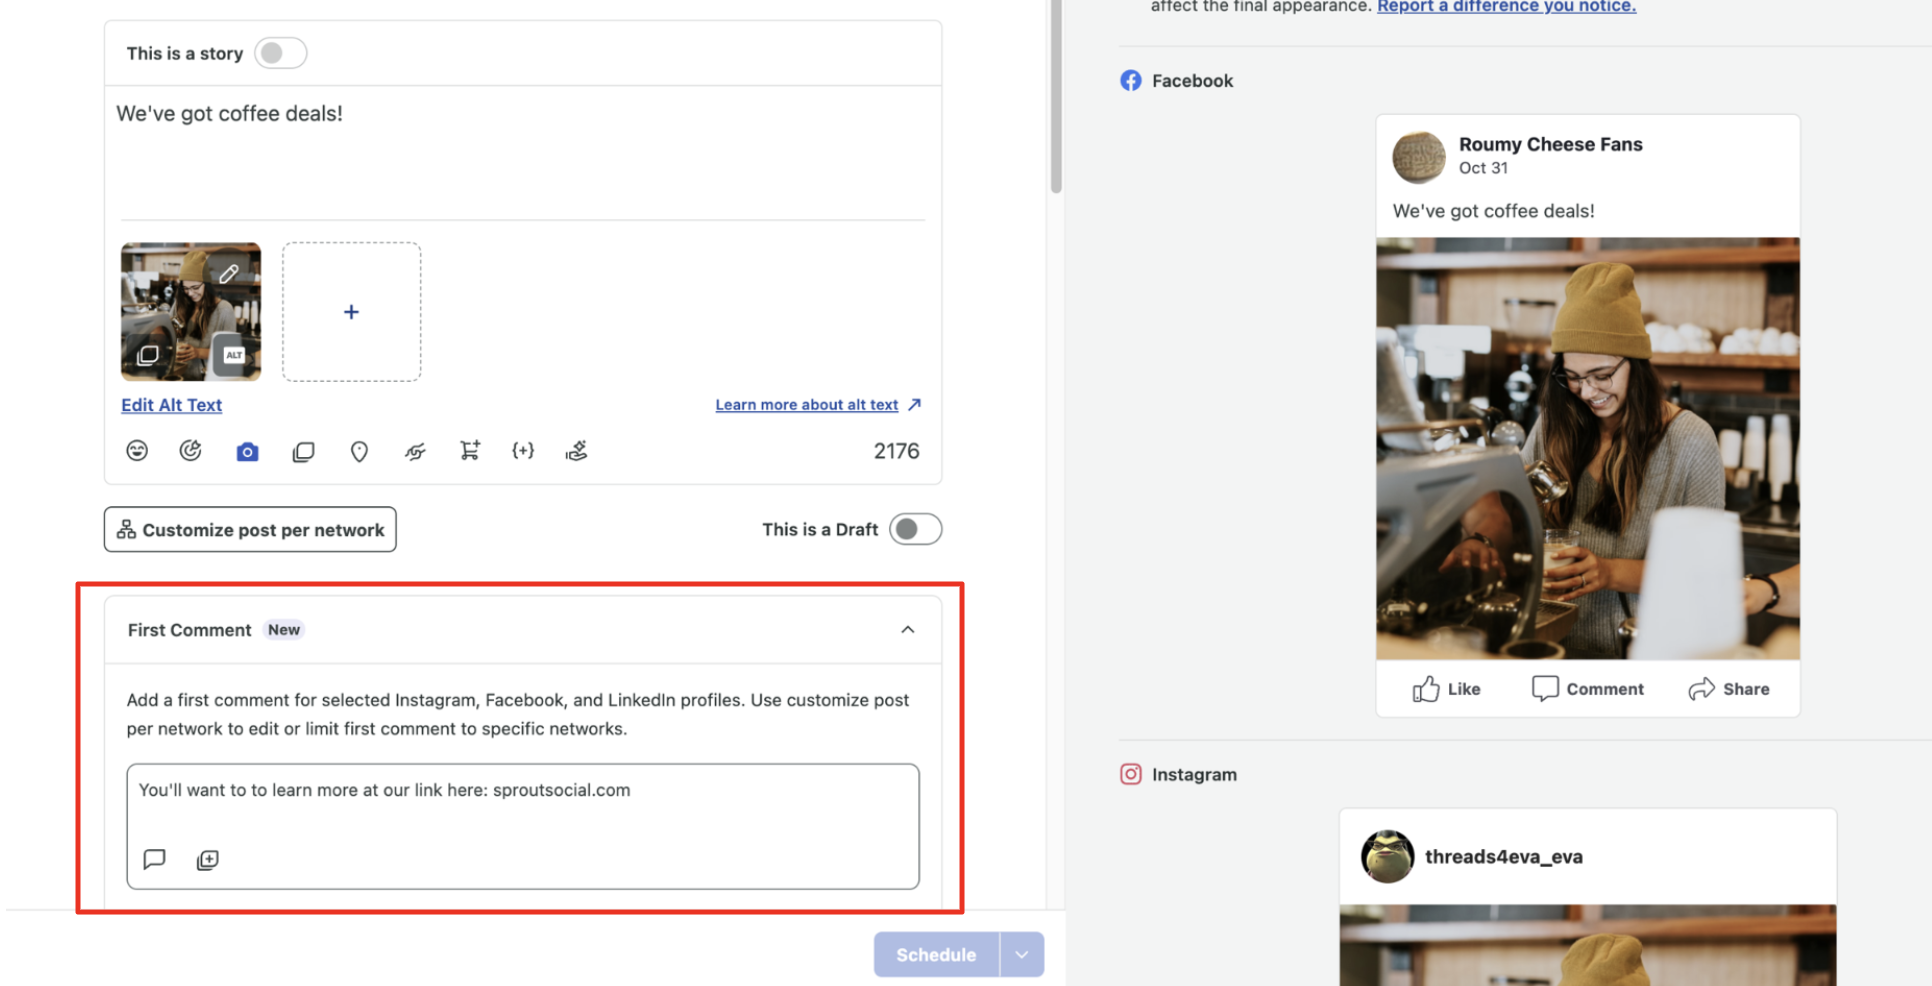Click the ALT badge on the image thumbnail
The image size is (1932, 986).
[x=234, y=355]
